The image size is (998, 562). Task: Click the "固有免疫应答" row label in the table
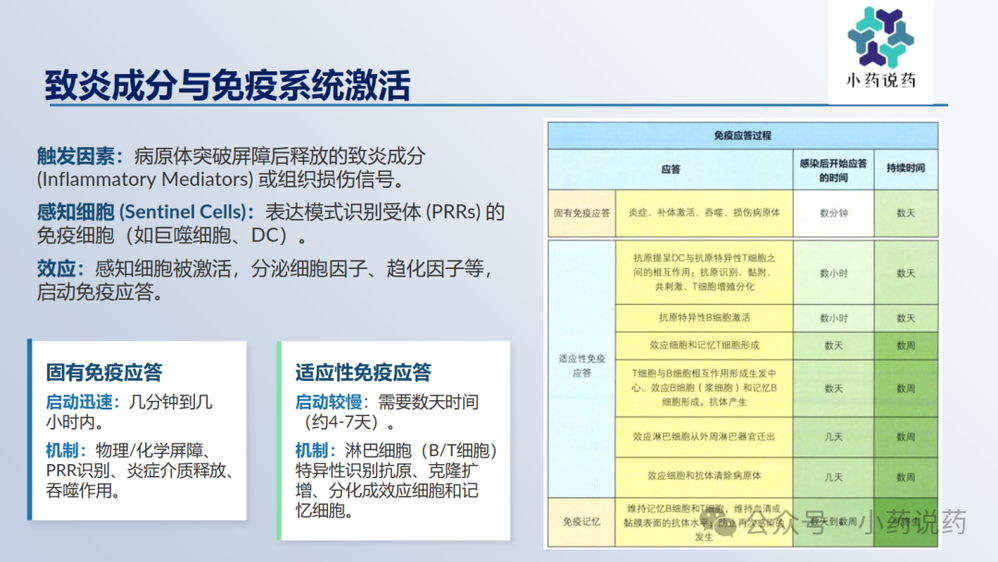(581, 213)
